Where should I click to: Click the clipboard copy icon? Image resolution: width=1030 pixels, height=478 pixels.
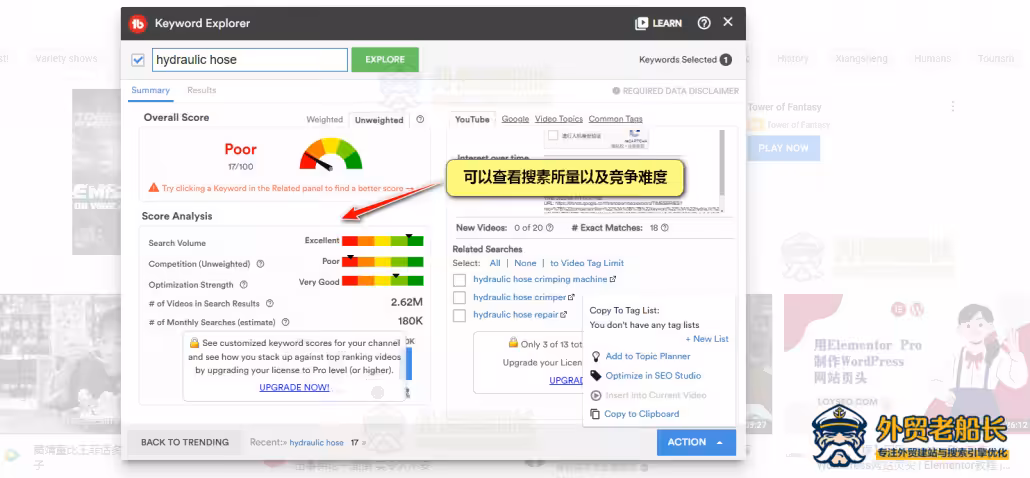tap(595, 414)
